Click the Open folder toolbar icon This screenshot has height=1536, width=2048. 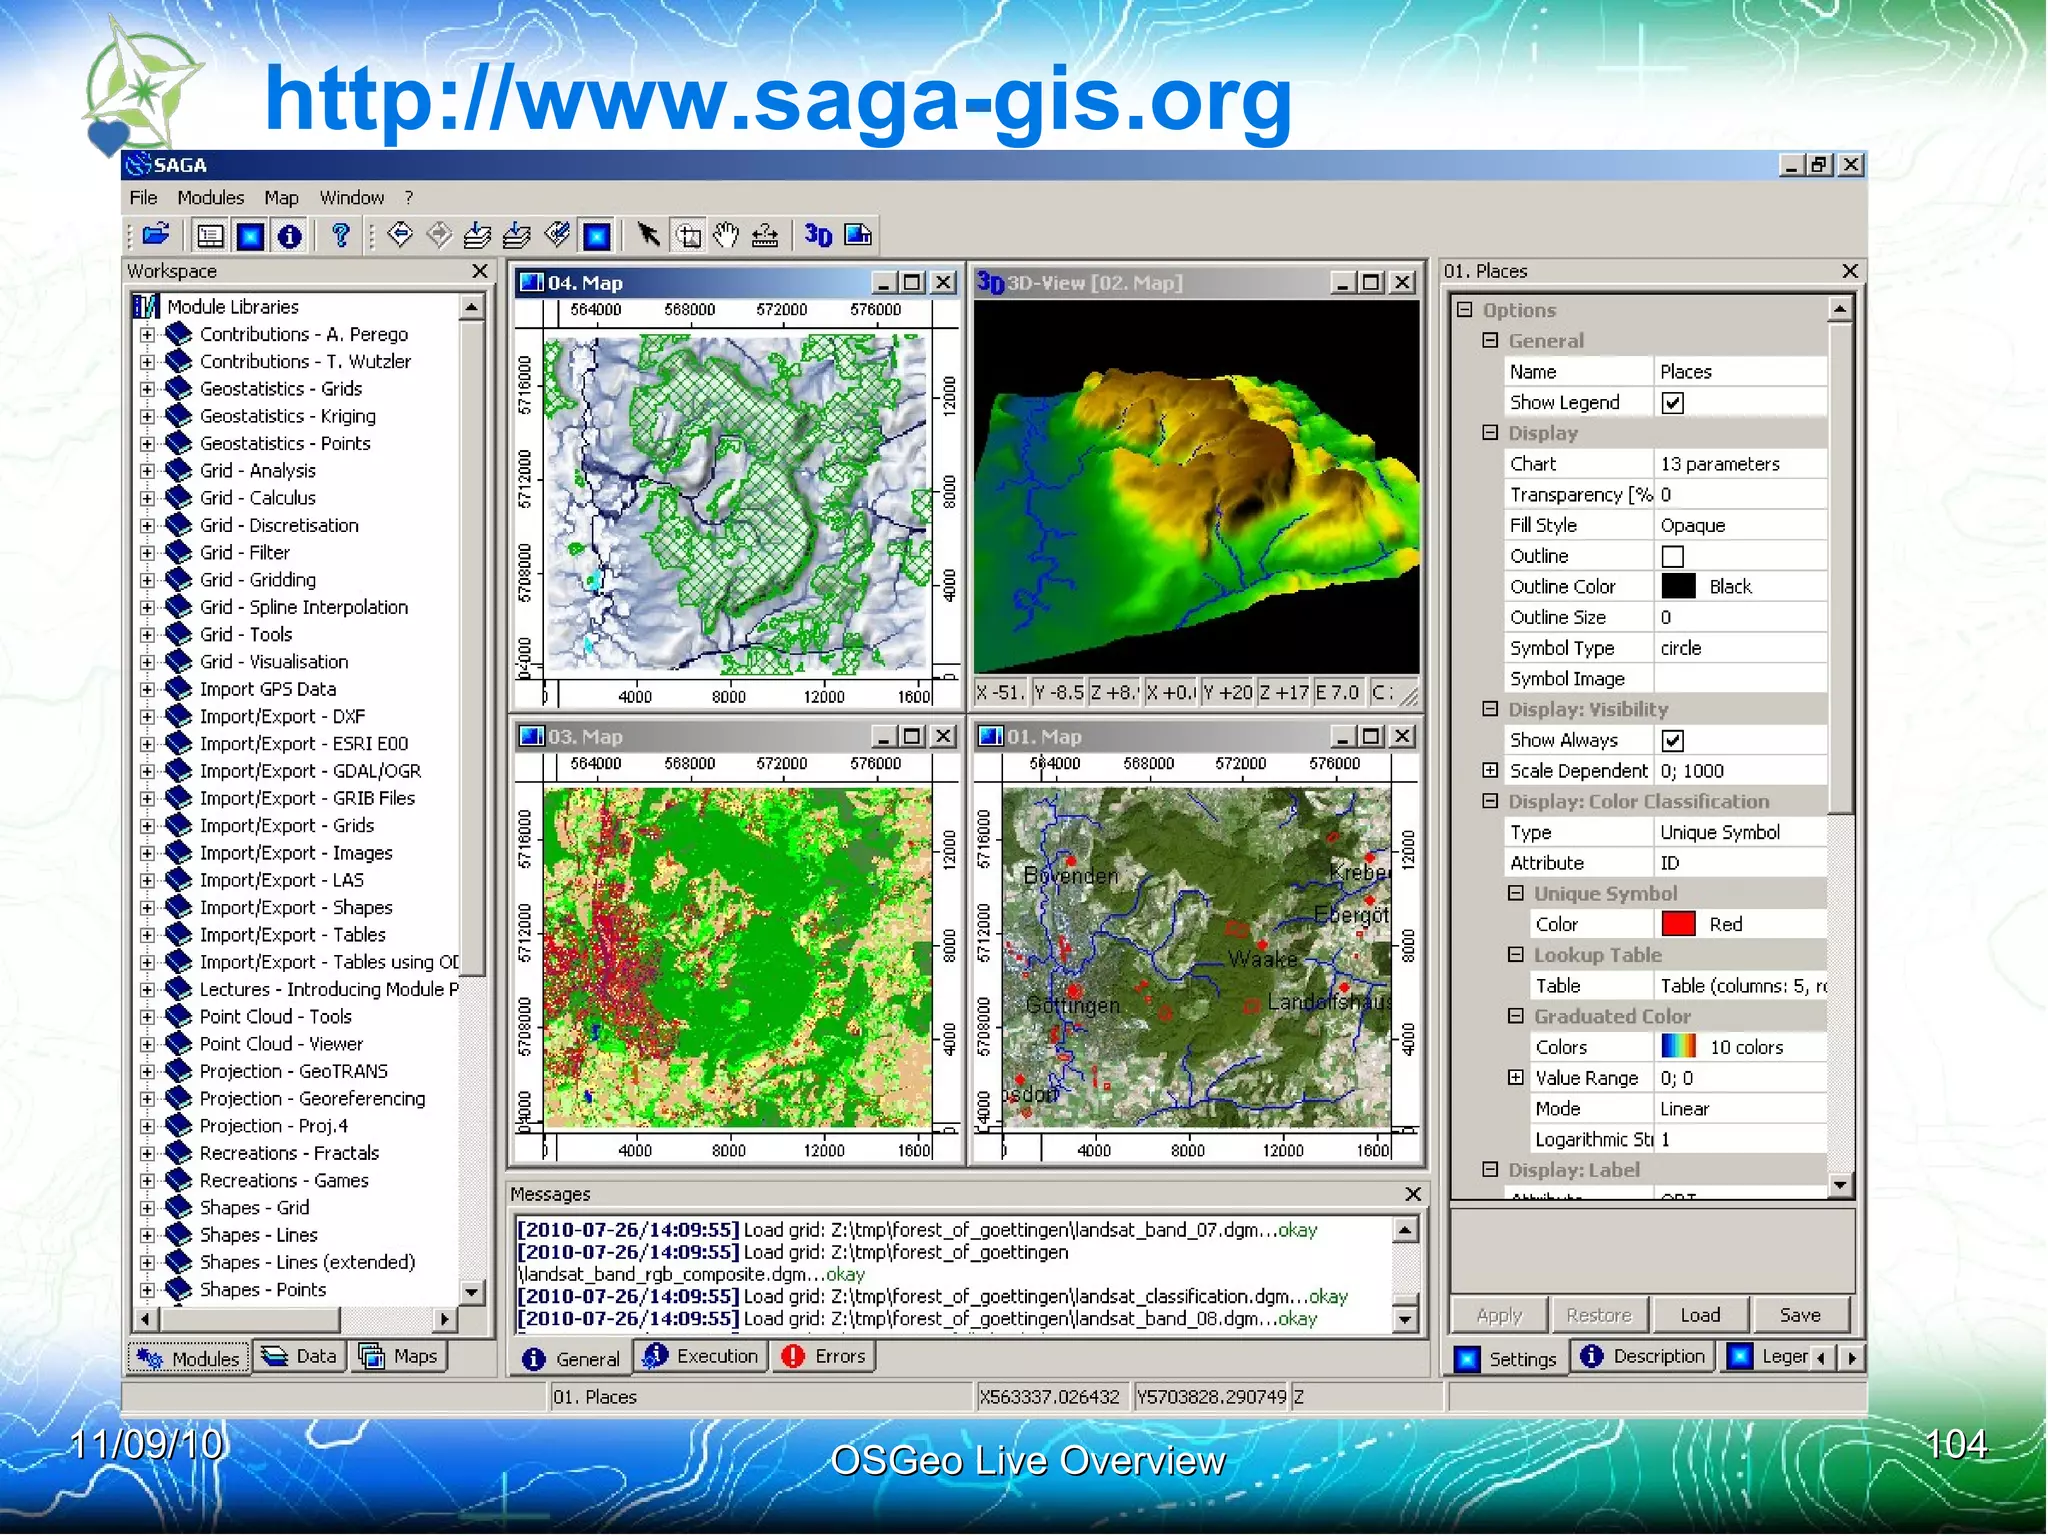point(155,235)
